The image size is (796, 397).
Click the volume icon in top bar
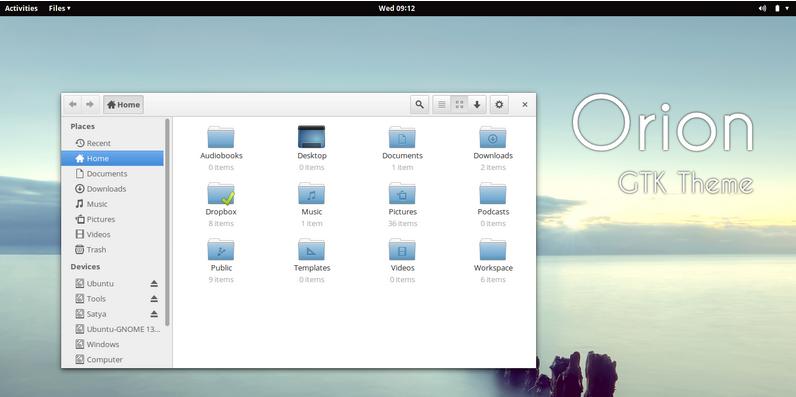click(x=762, y=8)
